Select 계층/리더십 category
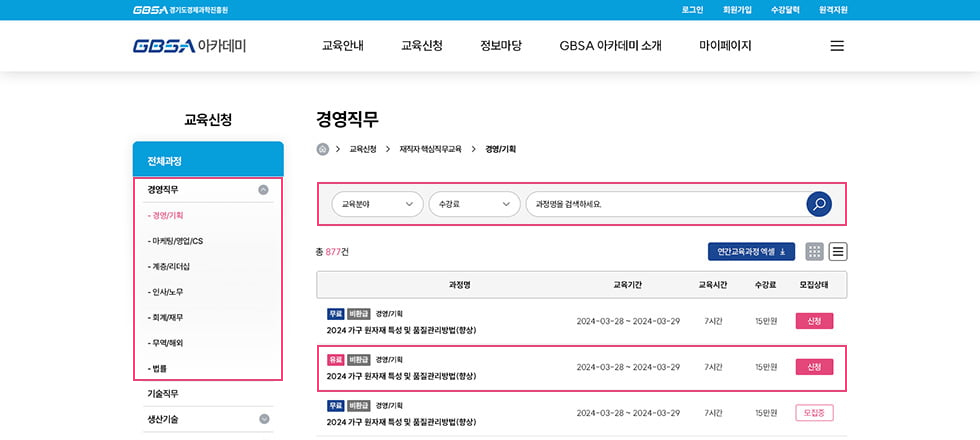This screenshot has width=980, height=440. click(169, 267)
